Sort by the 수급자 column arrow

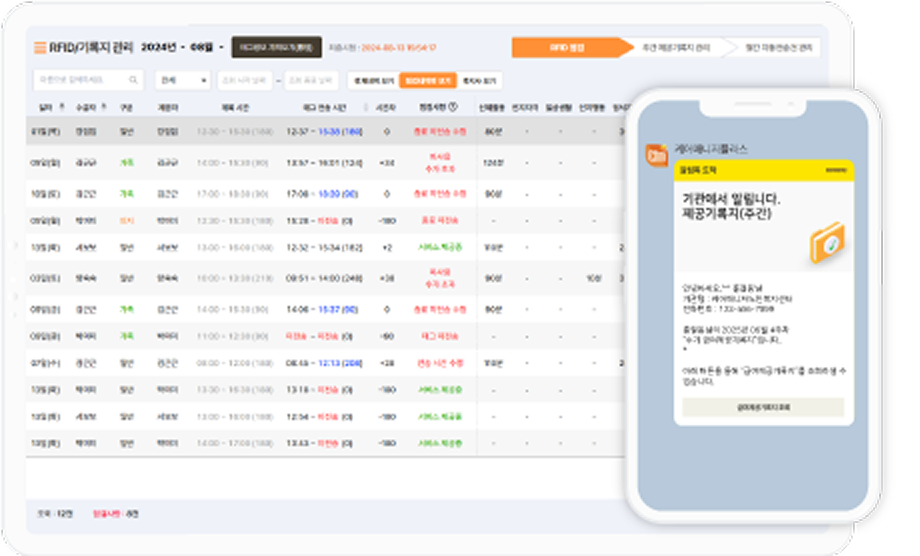[103, 107]
